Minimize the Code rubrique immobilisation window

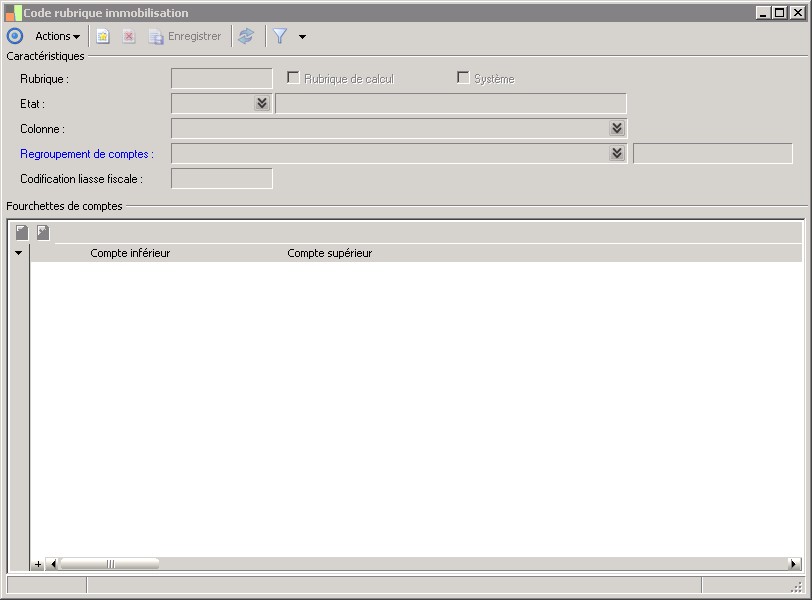tap(762, 13)
